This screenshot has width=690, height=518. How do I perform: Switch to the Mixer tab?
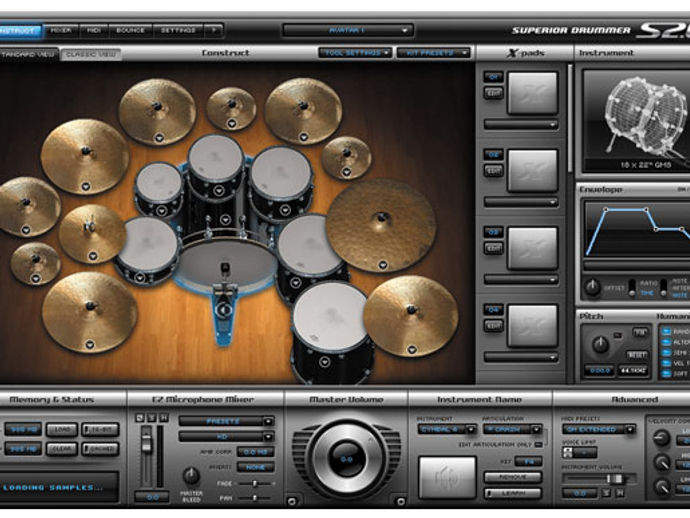click(x=61, y=30)
